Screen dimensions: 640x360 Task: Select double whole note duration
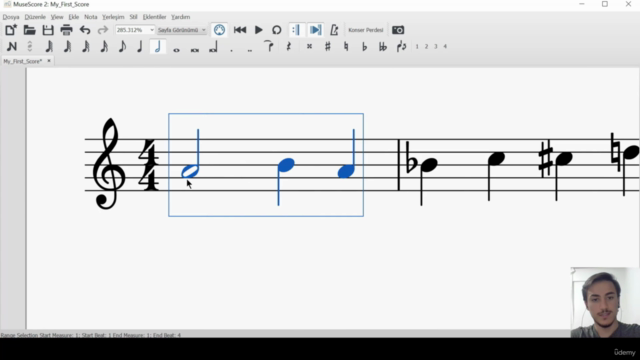coord(195,50)
